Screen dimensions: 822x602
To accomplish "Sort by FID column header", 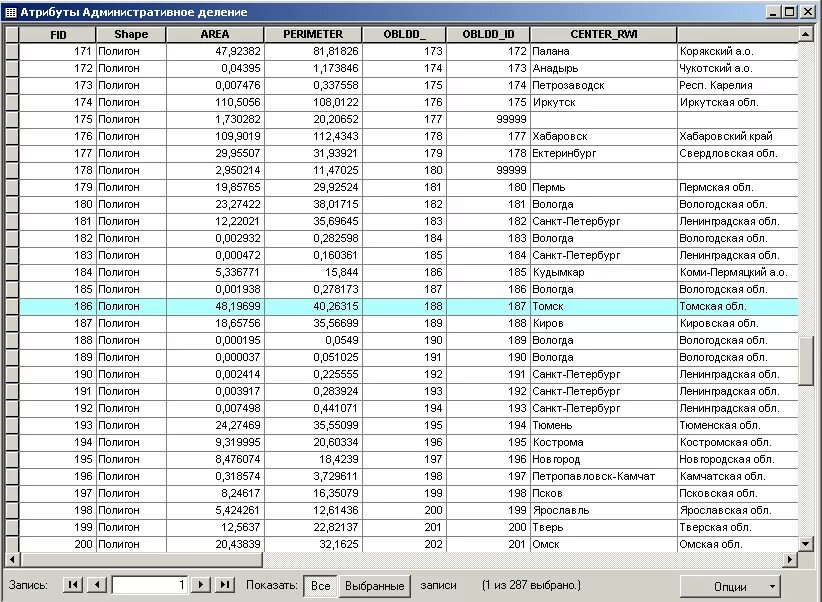I will (58, 35).
